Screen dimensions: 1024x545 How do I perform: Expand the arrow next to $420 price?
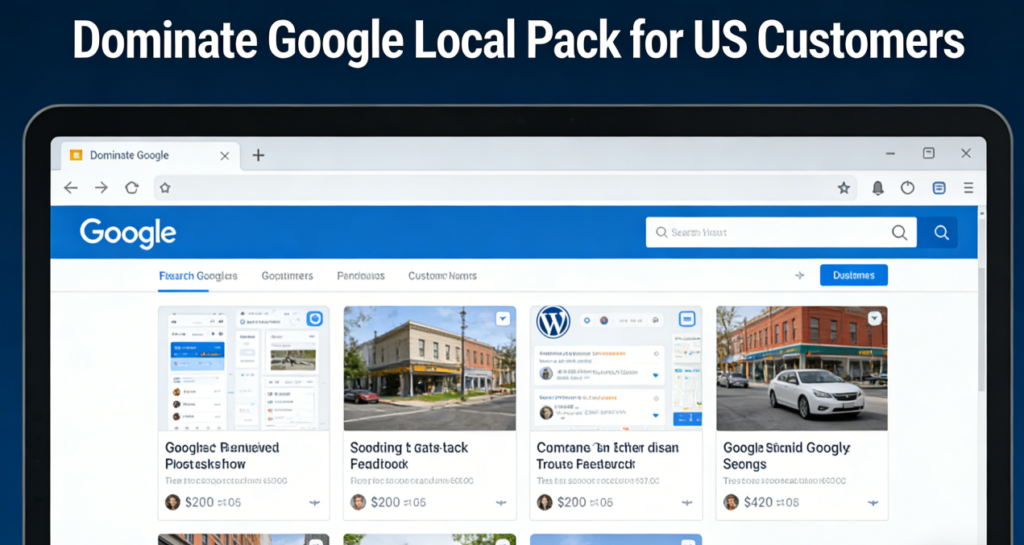point(873,503)
